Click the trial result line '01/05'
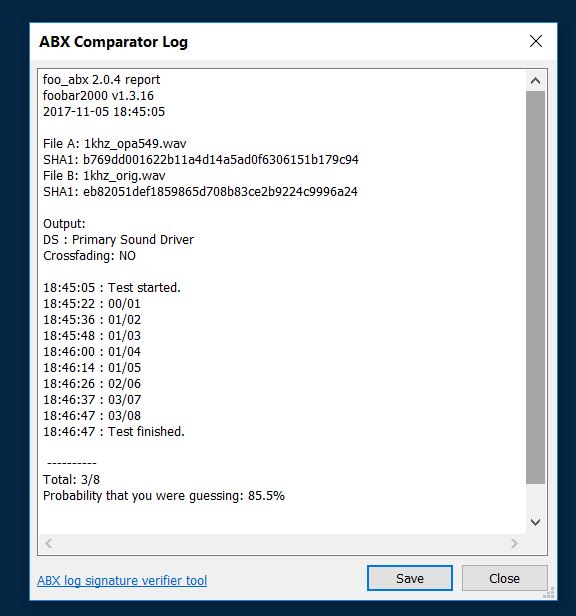576x616 pixels. click(92, 368)
